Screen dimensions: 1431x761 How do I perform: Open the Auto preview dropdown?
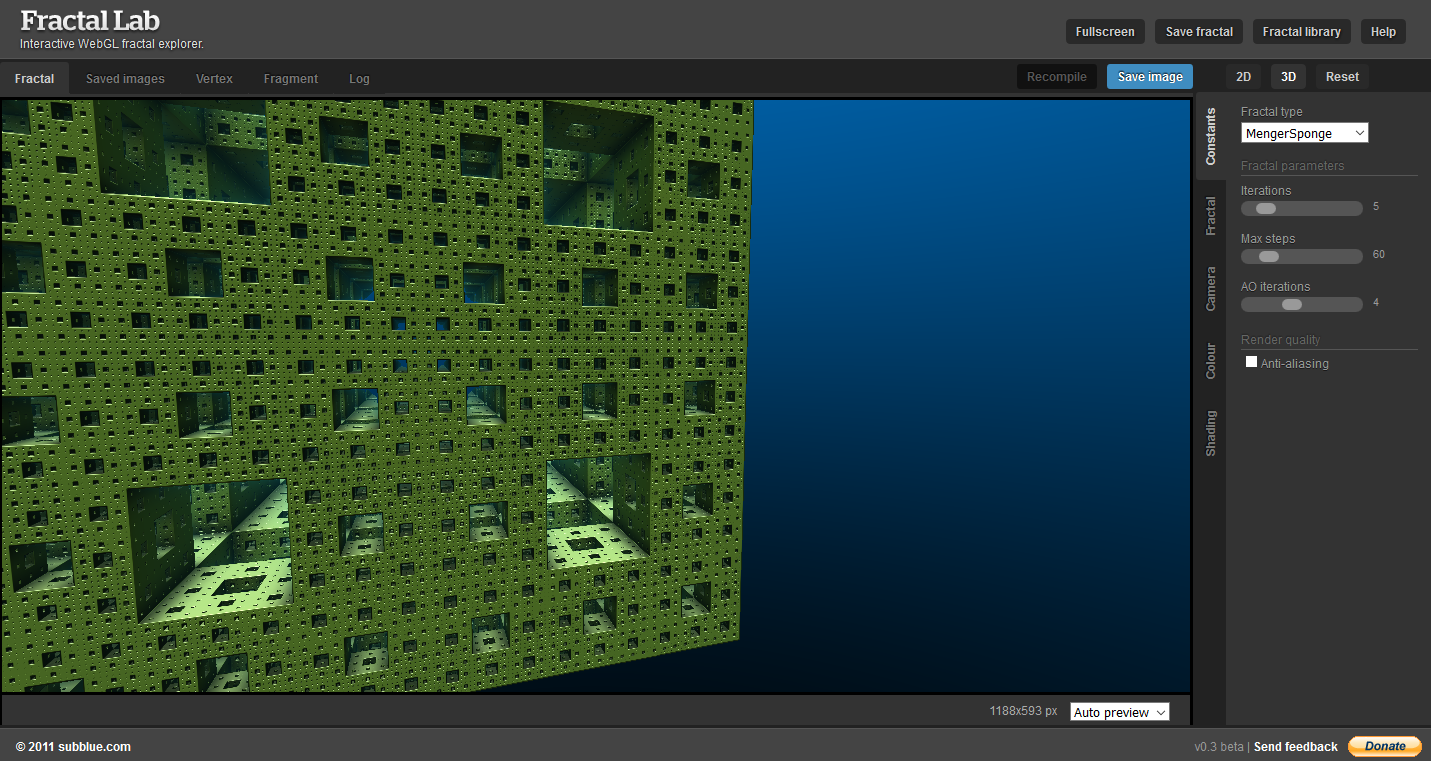click(1120, 712)
